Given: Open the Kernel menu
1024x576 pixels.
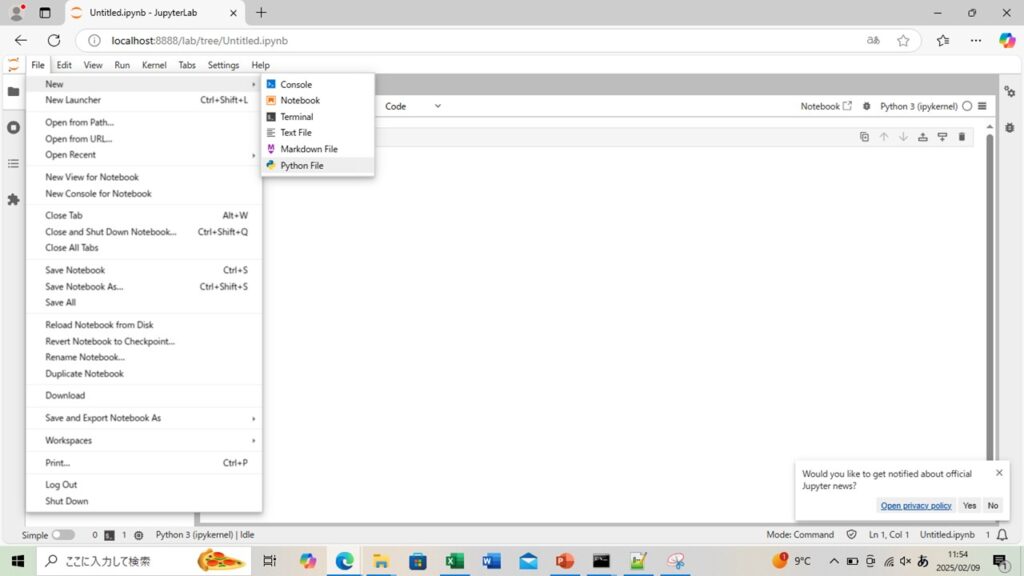Looking at the screenshot, I should [154, 65].
